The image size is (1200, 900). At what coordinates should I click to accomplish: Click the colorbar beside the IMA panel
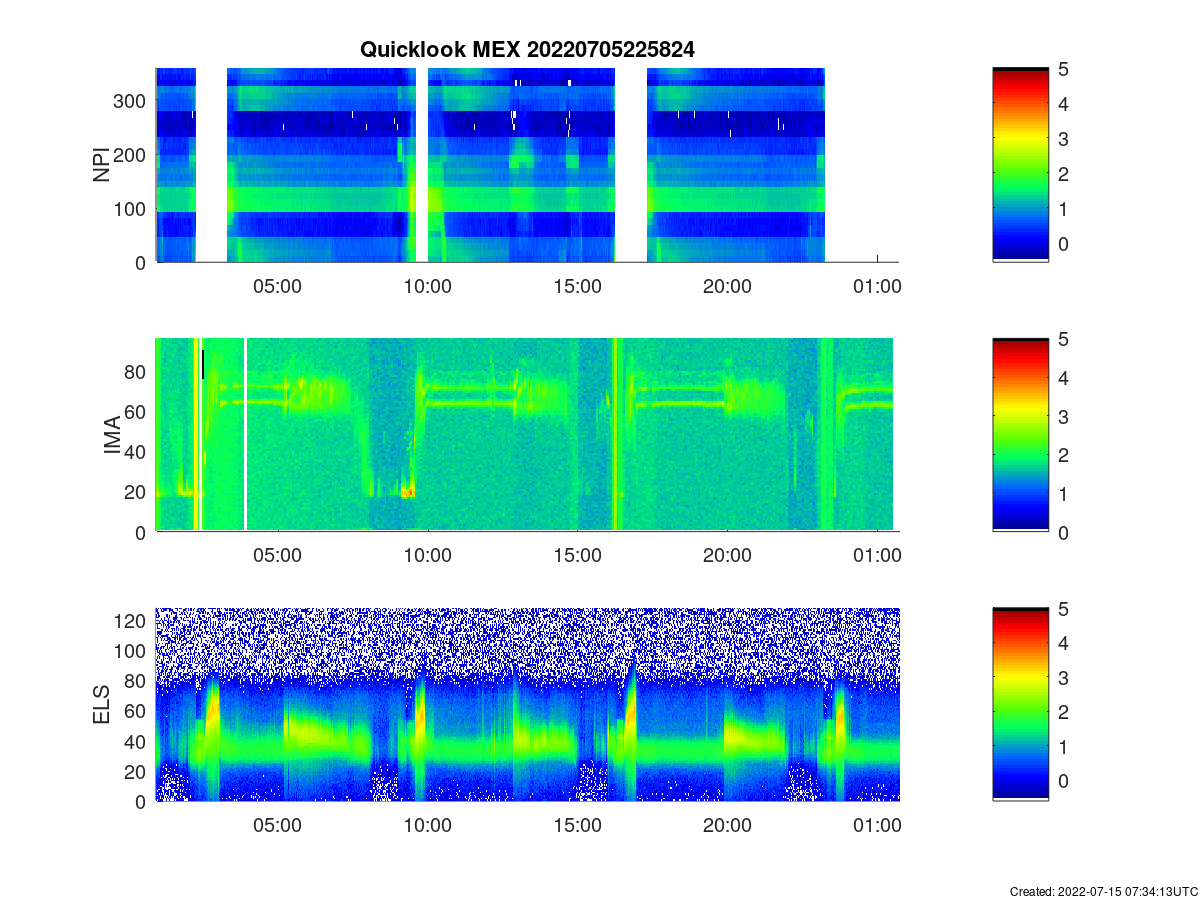point(1020,435)
